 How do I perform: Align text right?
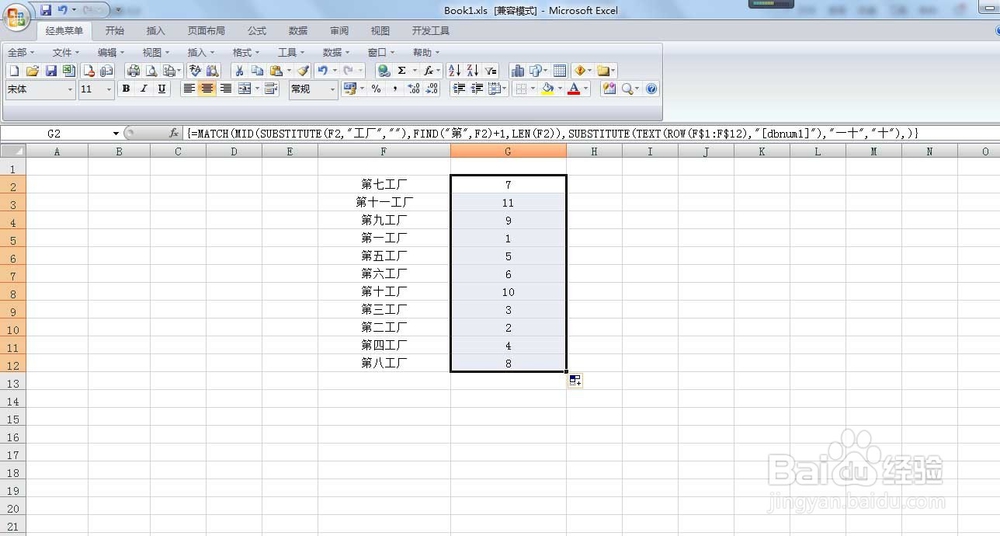tap(226, 89)
